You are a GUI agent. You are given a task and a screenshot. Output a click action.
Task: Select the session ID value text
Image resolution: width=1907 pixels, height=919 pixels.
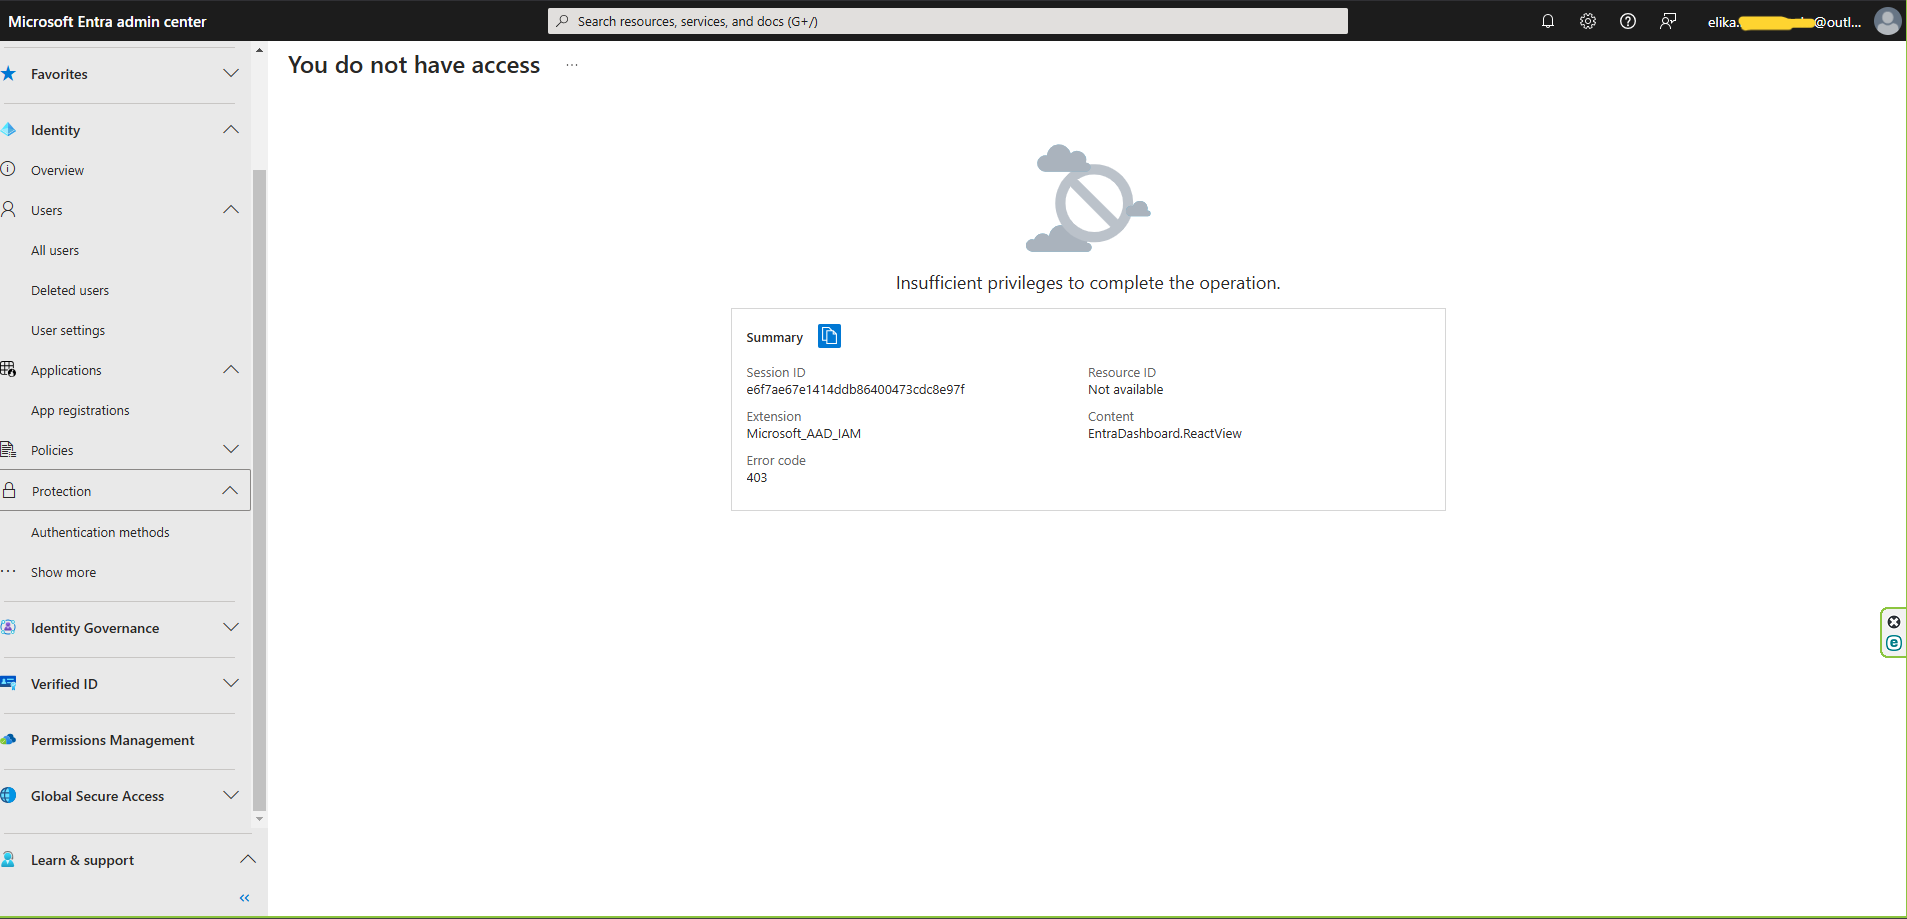[x=855, y=390]
